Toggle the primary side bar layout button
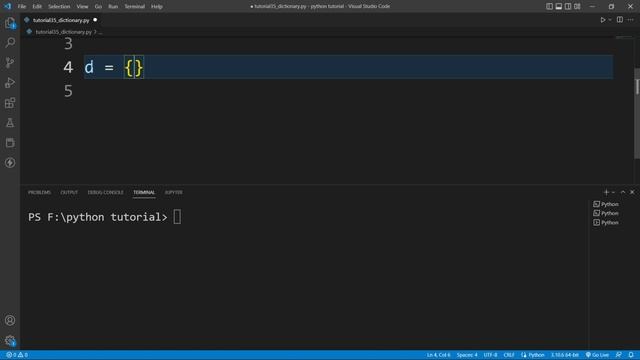Viewport: 640px width, 360px height. click(549, 6)
